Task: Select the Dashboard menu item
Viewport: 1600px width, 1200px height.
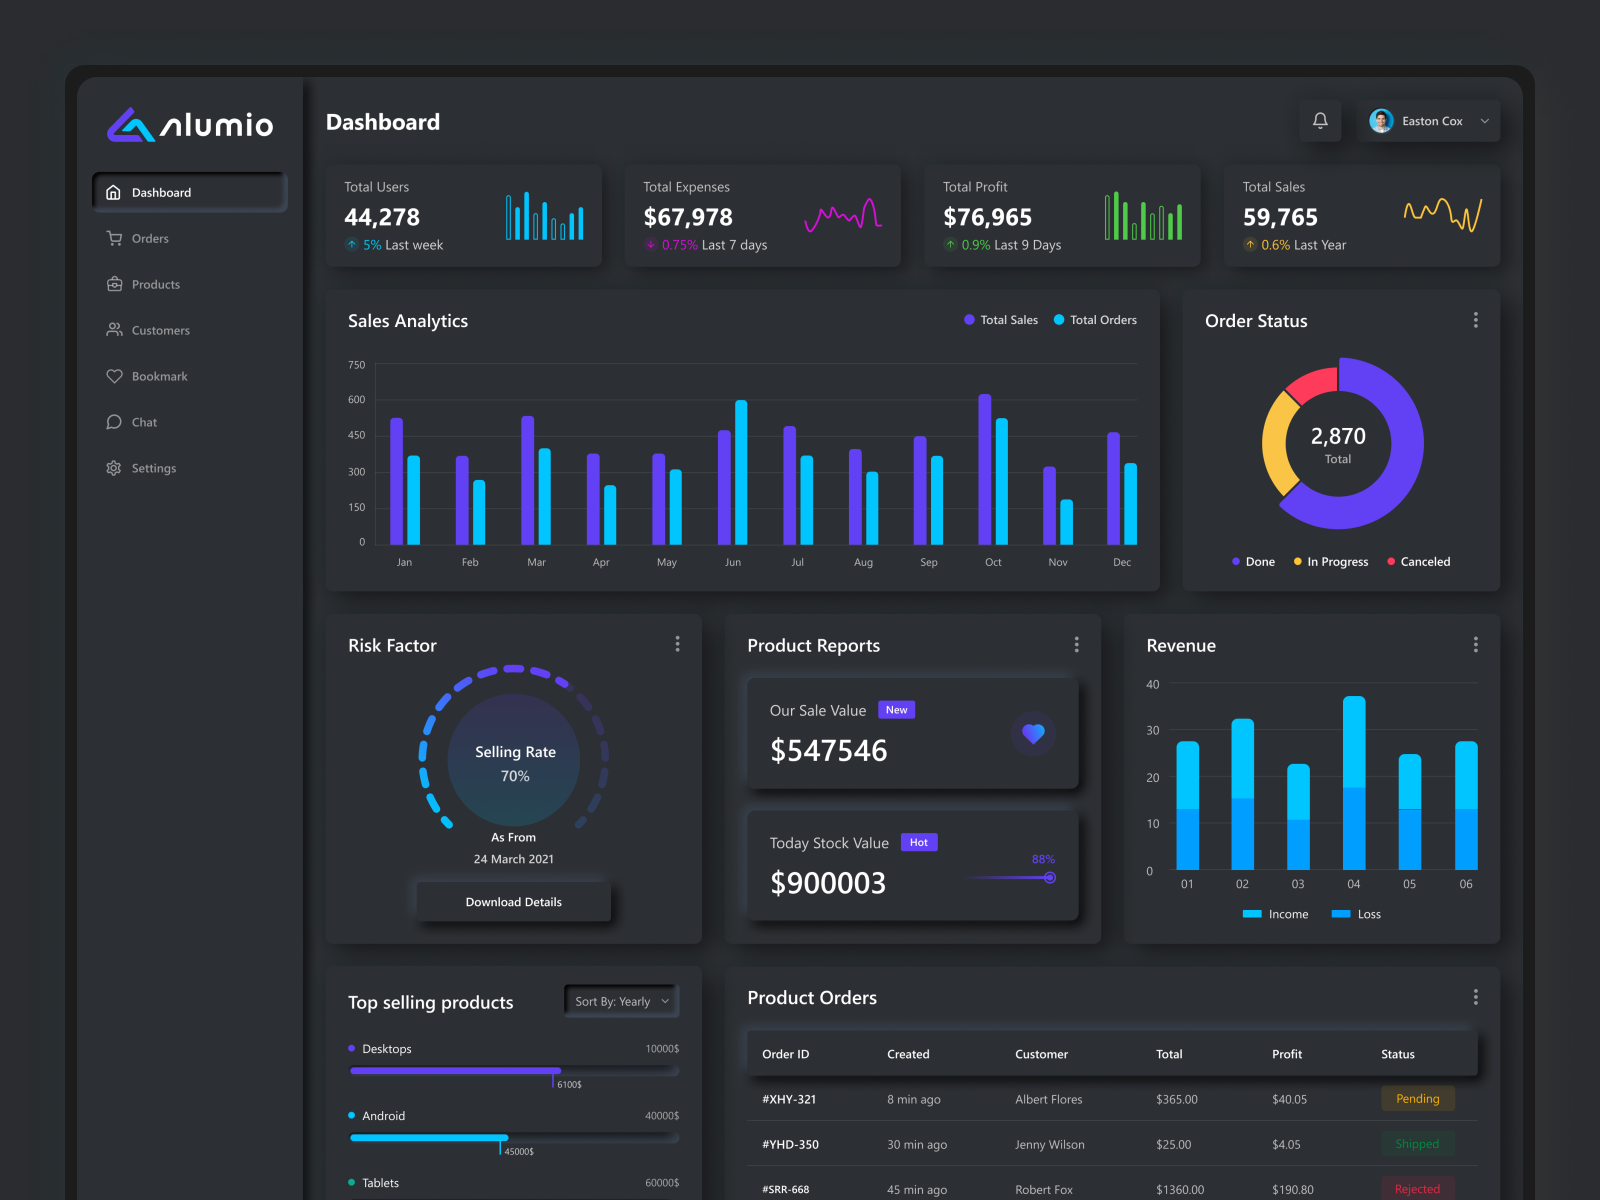Action: (160, 192)
